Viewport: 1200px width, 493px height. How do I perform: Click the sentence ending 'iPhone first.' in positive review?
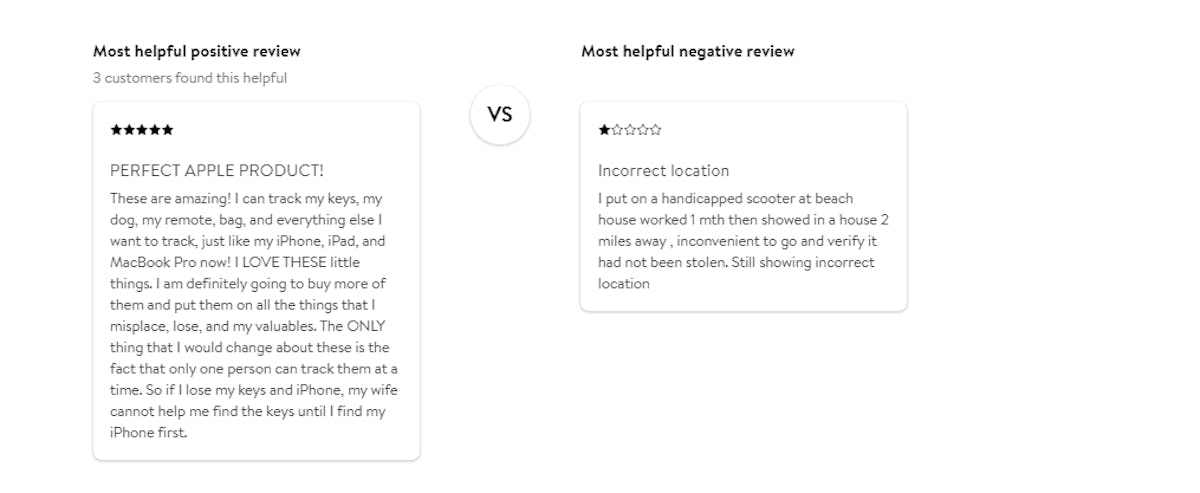click(x=253, y=400)
